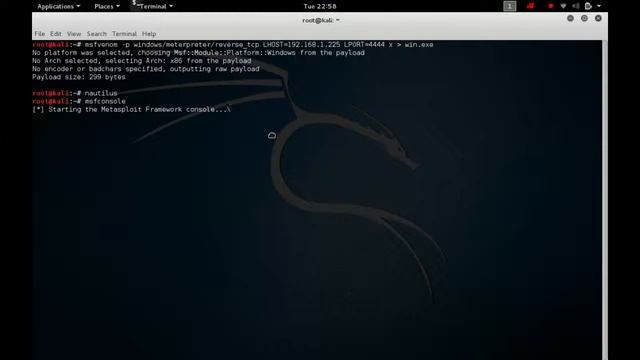Click the workspace indicator showing 1

[509, 6]
